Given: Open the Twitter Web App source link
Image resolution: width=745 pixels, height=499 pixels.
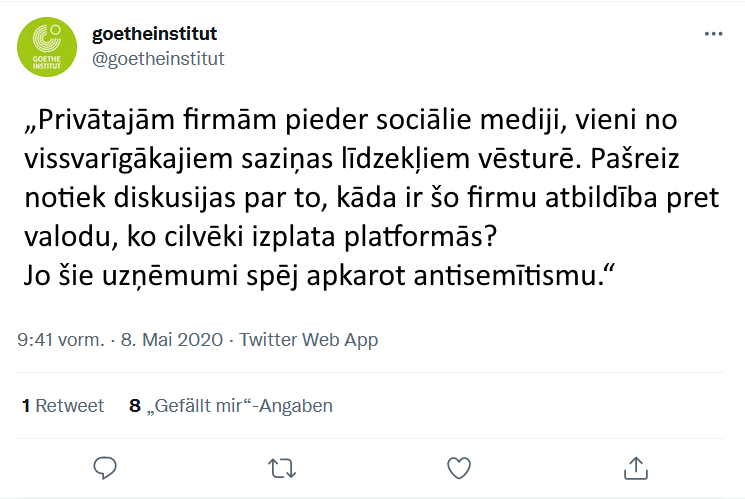Looking at the screenshot, I should [309, 340].
